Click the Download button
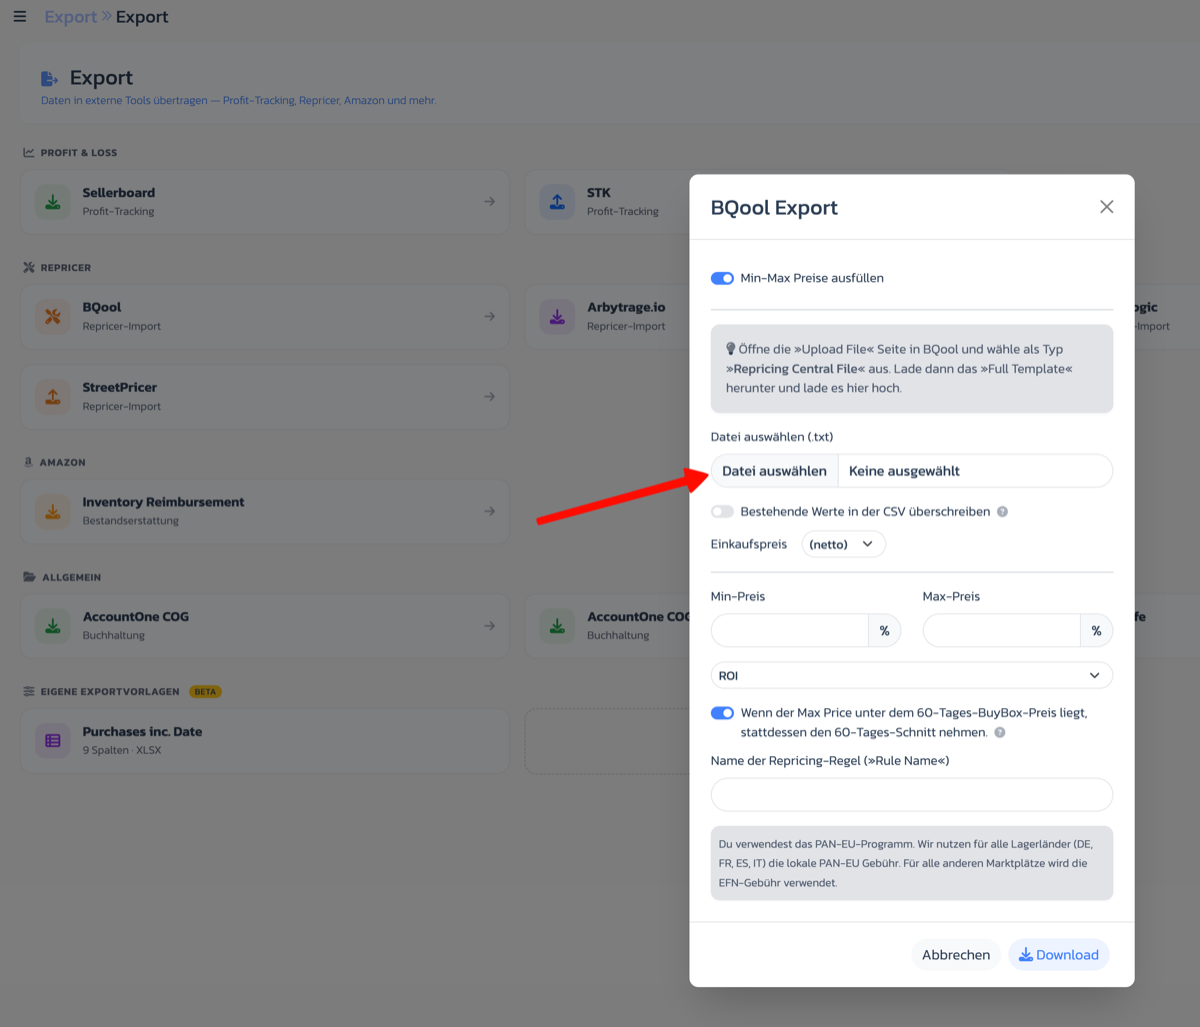Viewport: 1200px width, 1027px height. (1059, 955)
